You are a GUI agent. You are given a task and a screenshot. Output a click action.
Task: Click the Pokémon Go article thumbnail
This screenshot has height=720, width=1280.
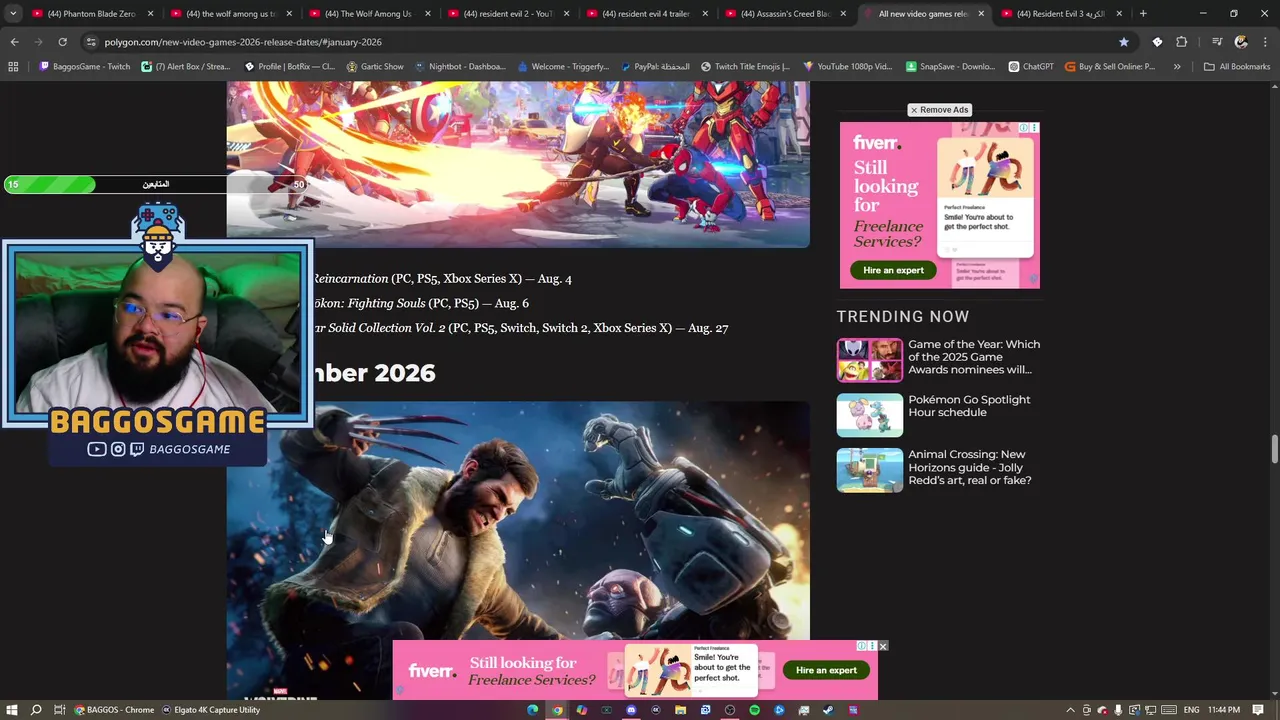[869, 415]
